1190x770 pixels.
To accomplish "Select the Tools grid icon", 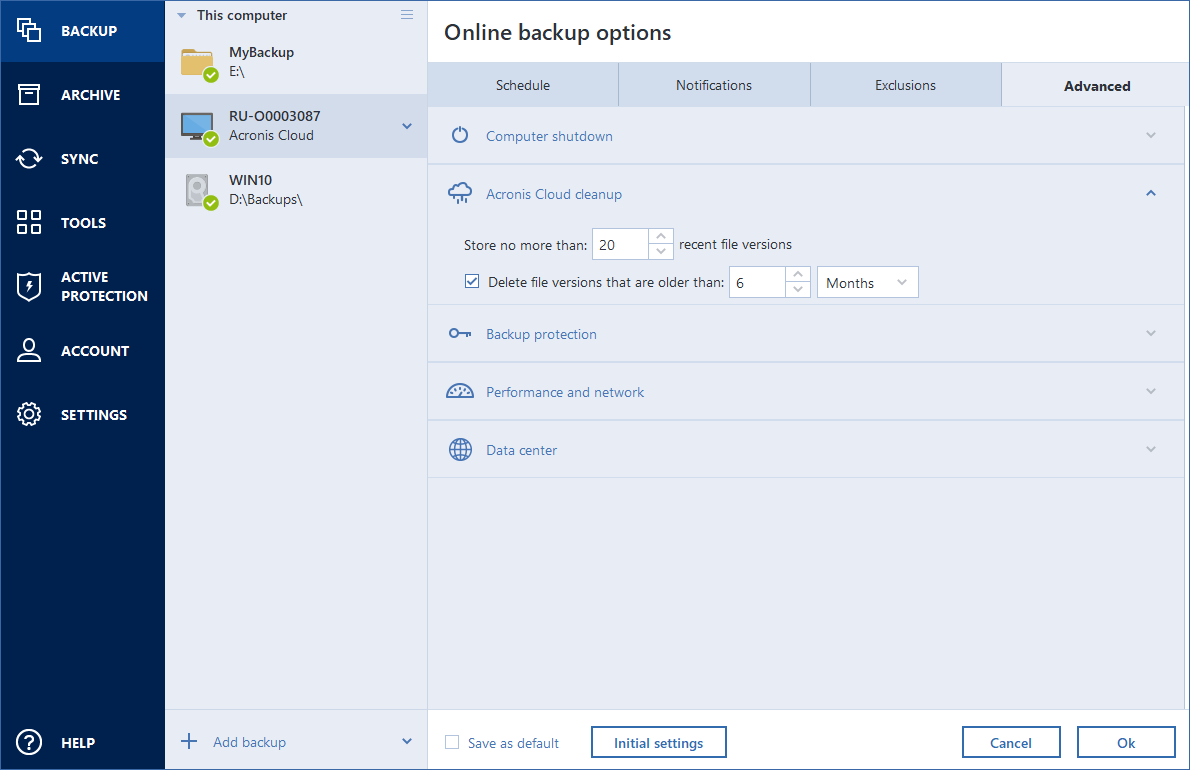I will point(29,223).
